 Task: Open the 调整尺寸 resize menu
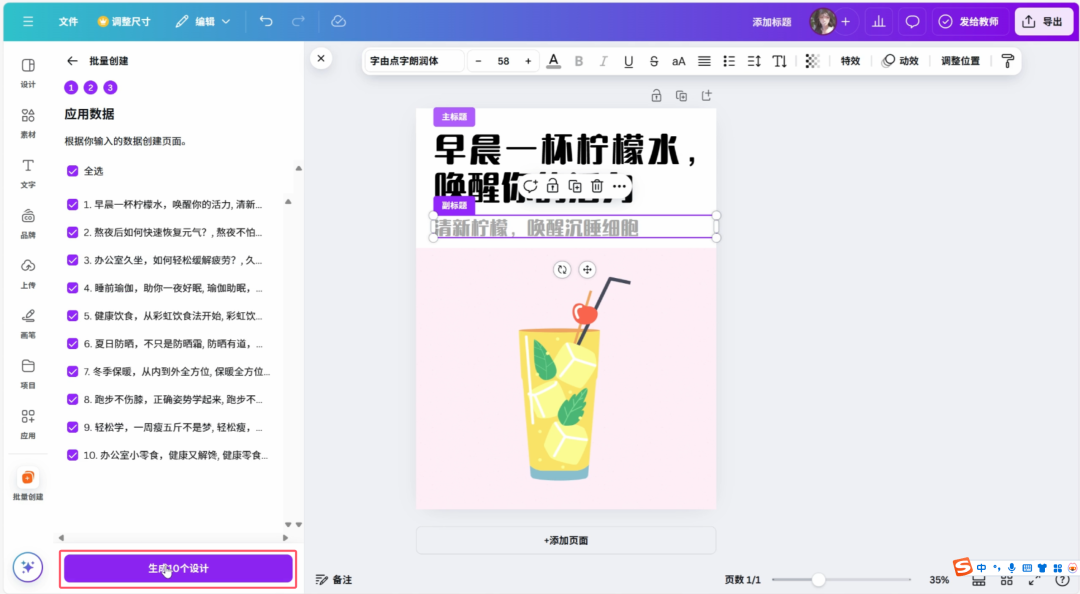132,21
